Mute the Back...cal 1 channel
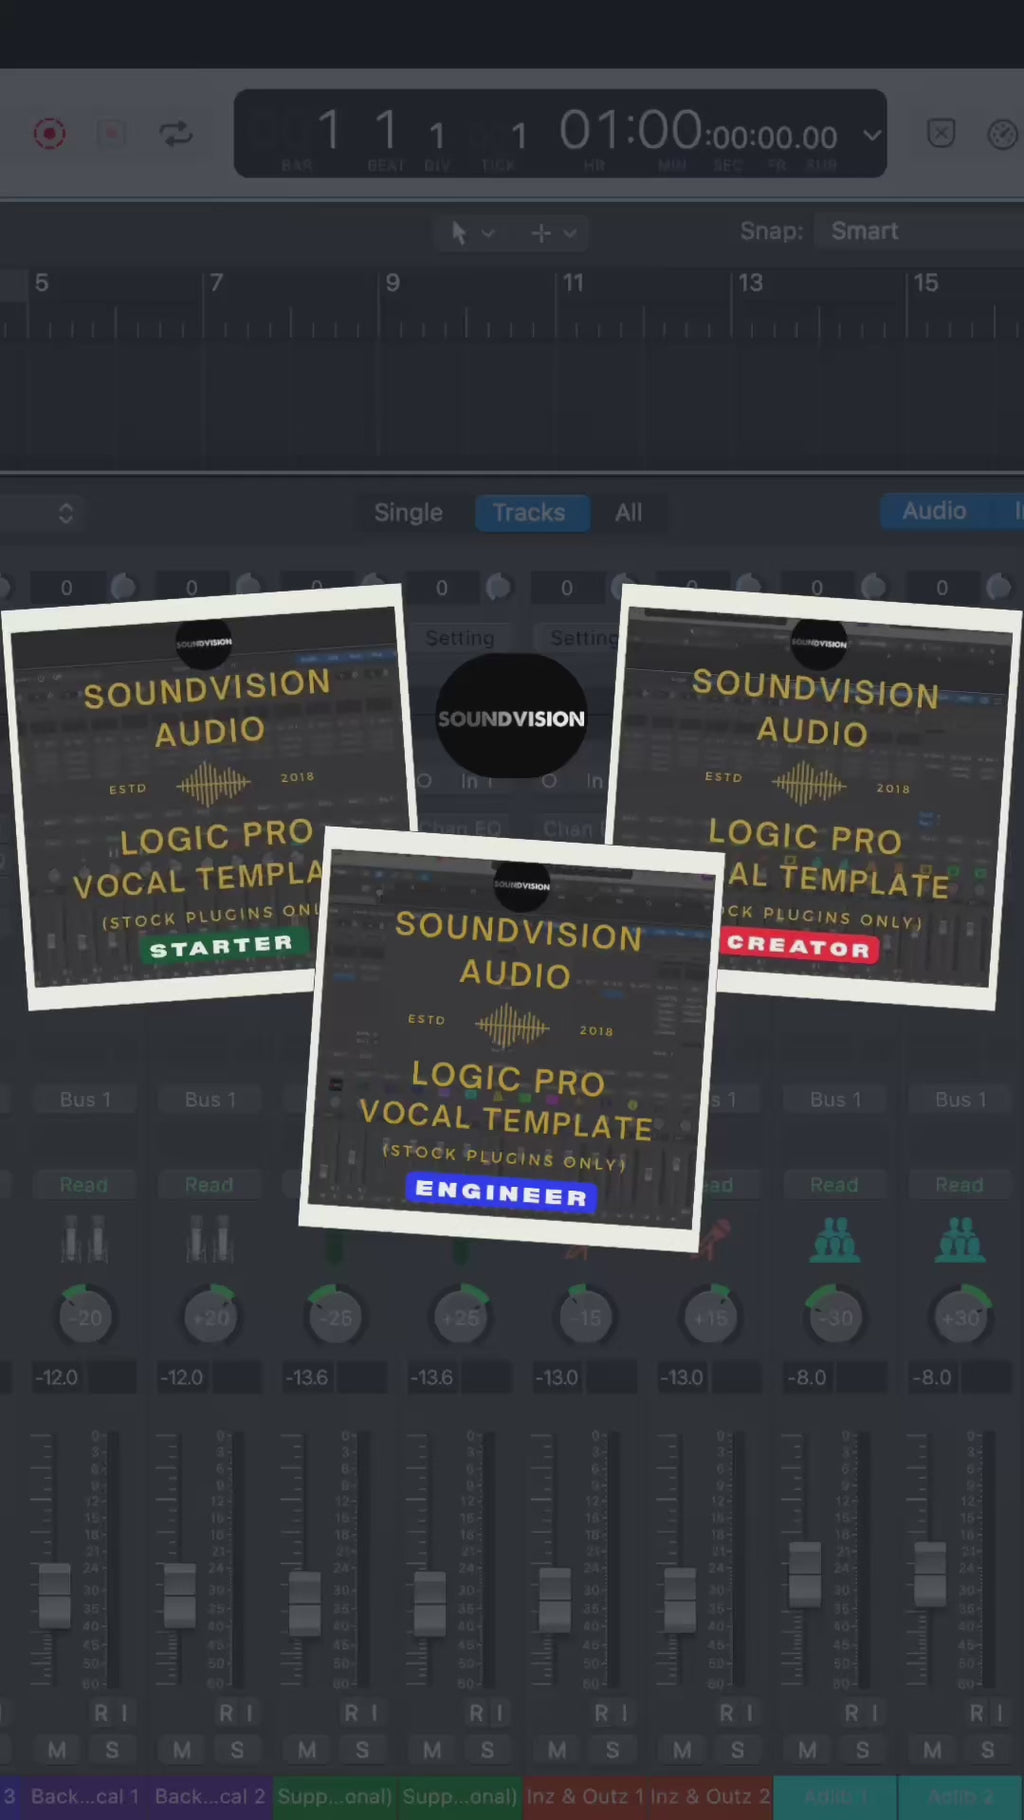1024x1820 pixels. [57, 1750]
